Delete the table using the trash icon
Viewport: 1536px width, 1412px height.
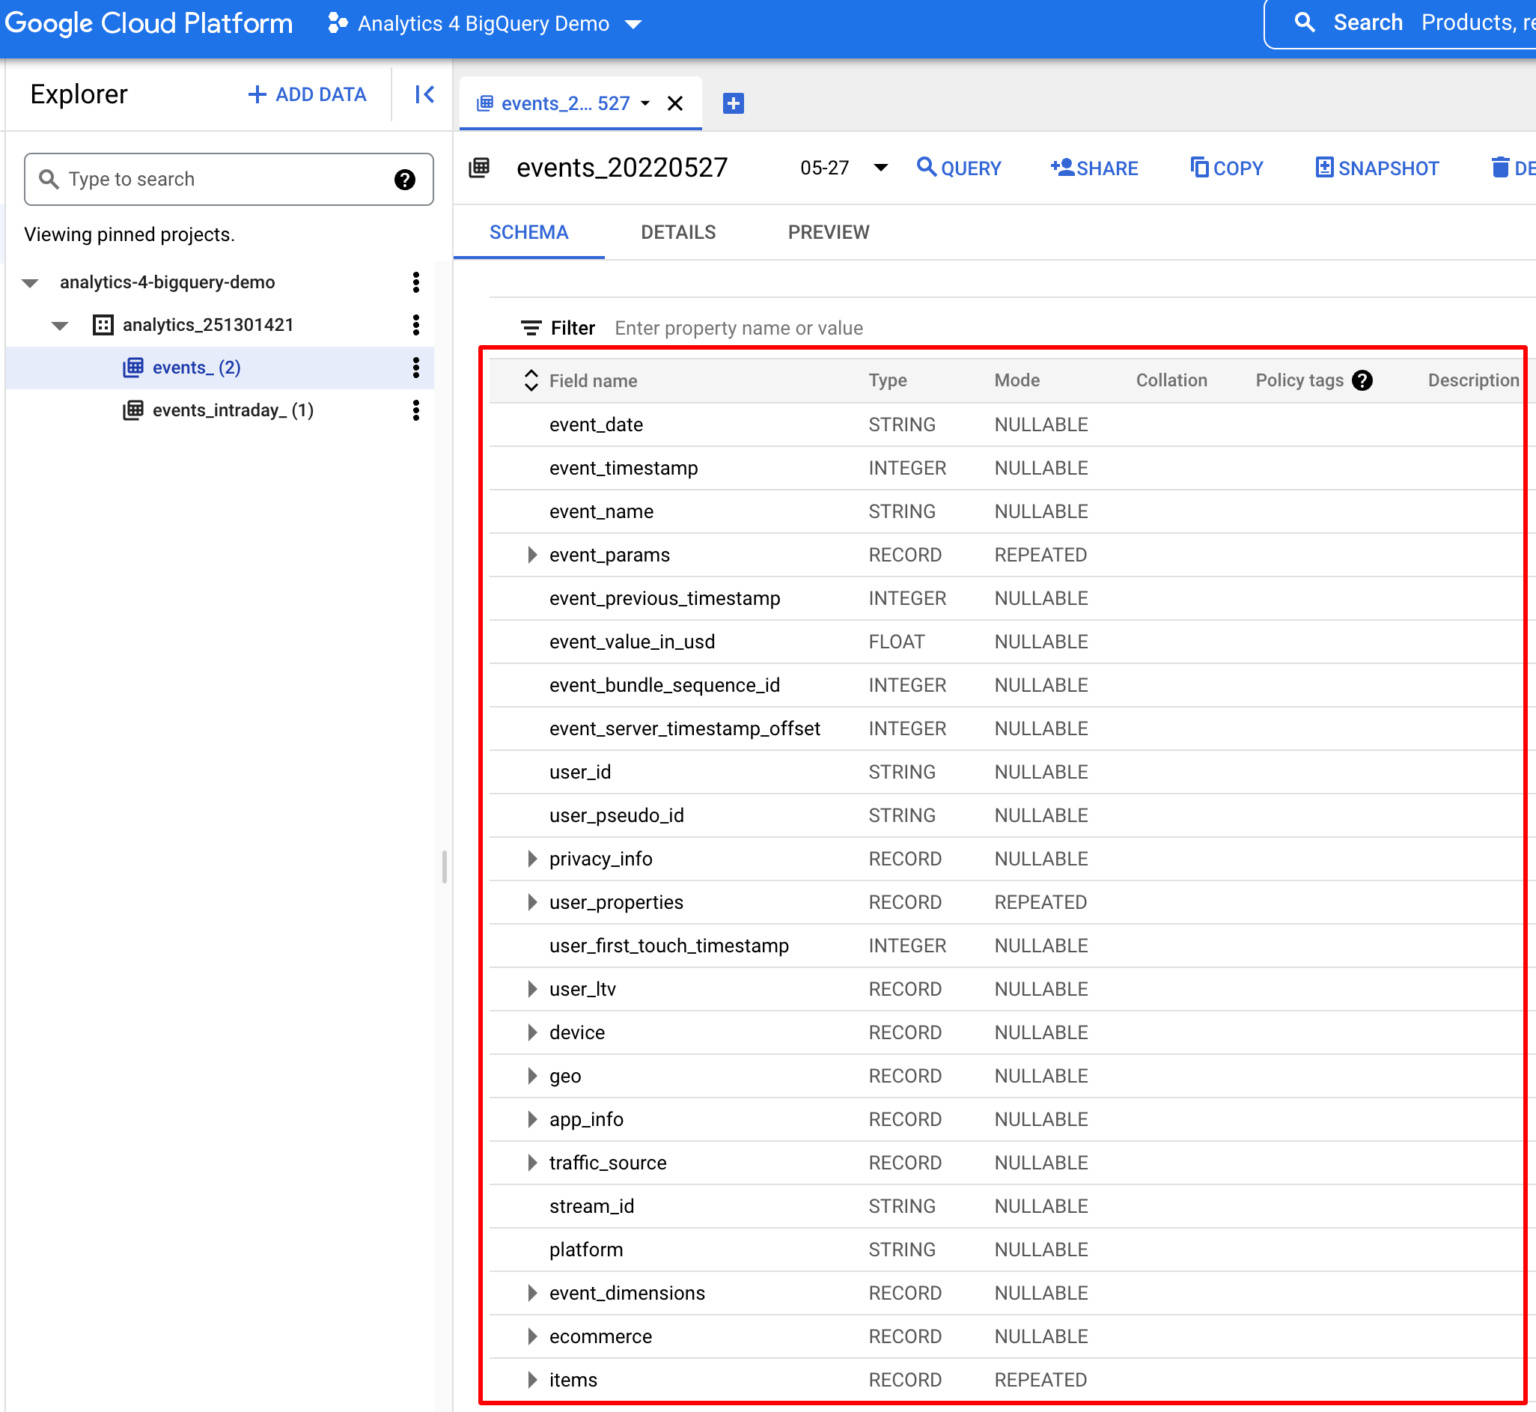1500,168
